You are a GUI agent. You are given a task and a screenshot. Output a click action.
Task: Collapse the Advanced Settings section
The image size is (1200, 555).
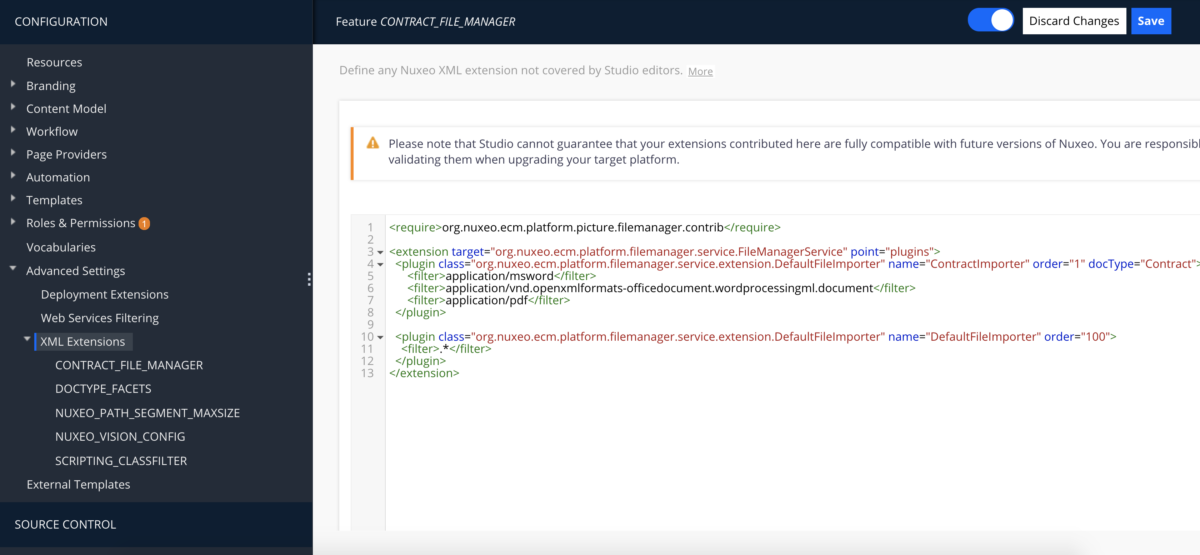13,270
